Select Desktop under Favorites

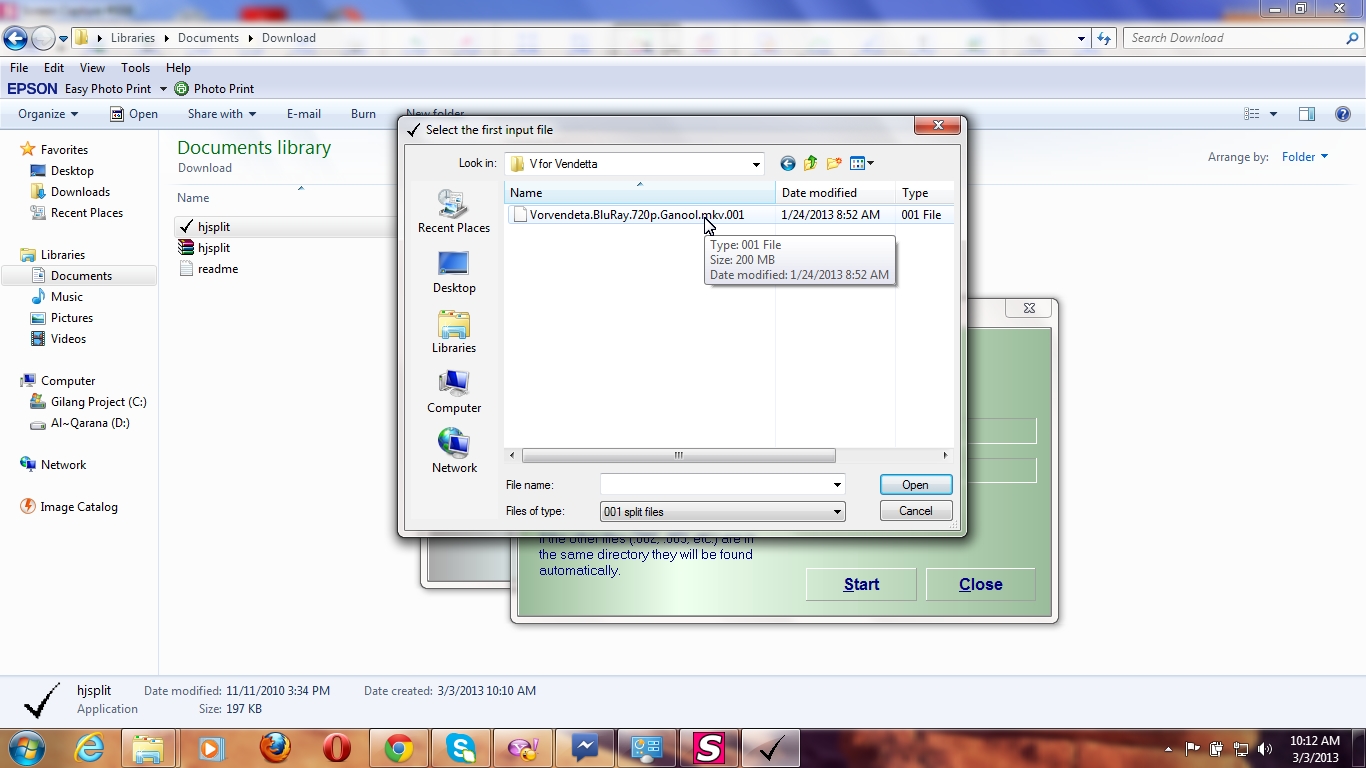click(72, 171)
